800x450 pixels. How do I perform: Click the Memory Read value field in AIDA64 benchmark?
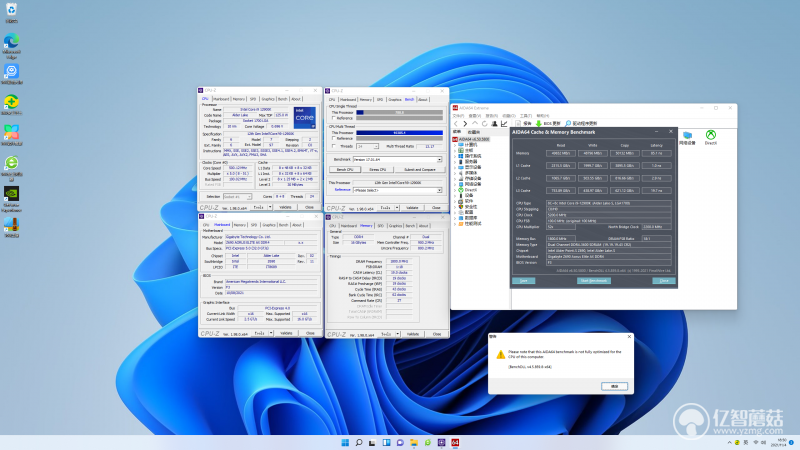pyautogui.click(x=561, y=153)
